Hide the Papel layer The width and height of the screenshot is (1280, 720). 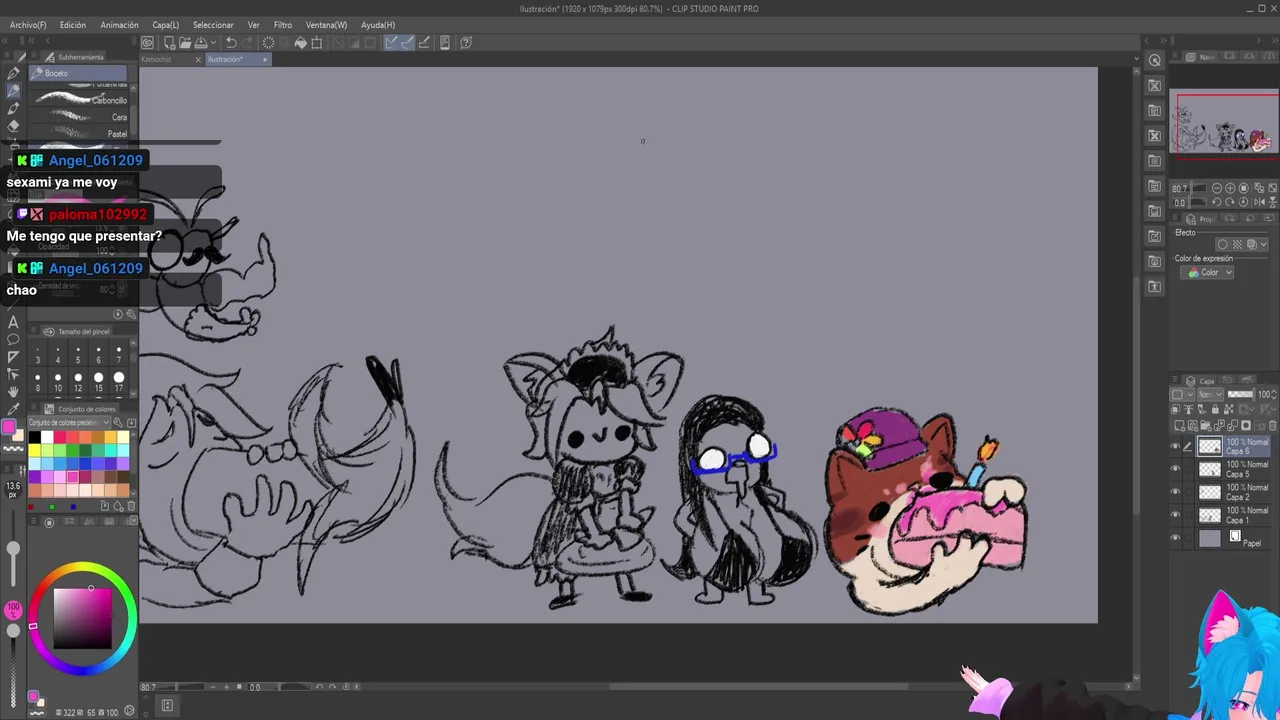(1175, 538)
